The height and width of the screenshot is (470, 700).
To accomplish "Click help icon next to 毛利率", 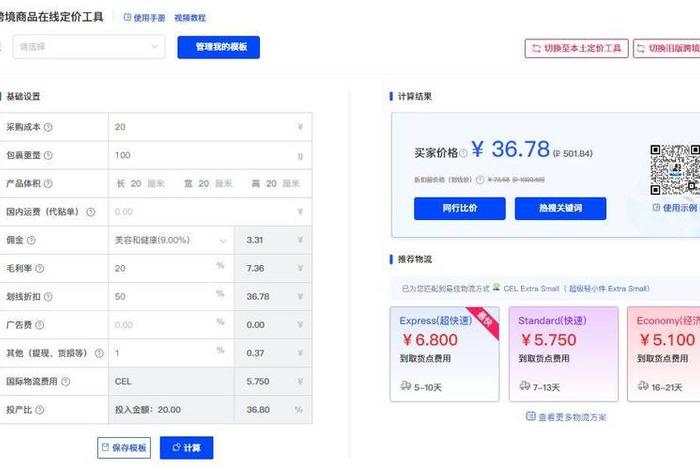I will coord(40,268).
